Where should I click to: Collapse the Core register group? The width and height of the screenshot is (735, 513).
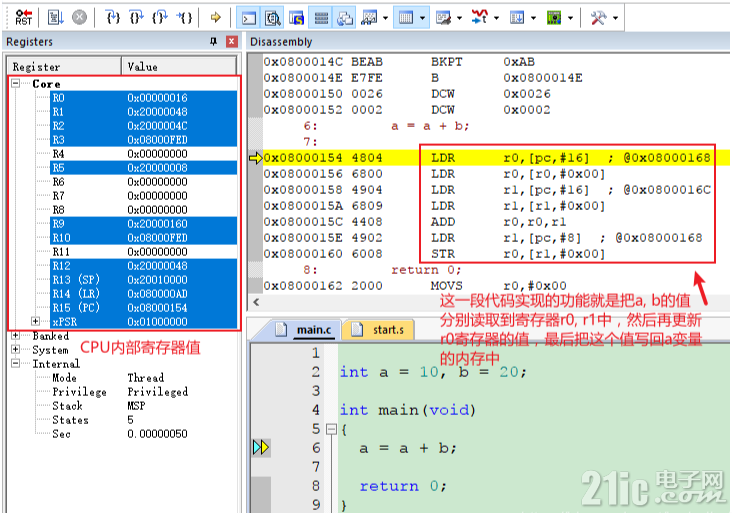[15, 83]
